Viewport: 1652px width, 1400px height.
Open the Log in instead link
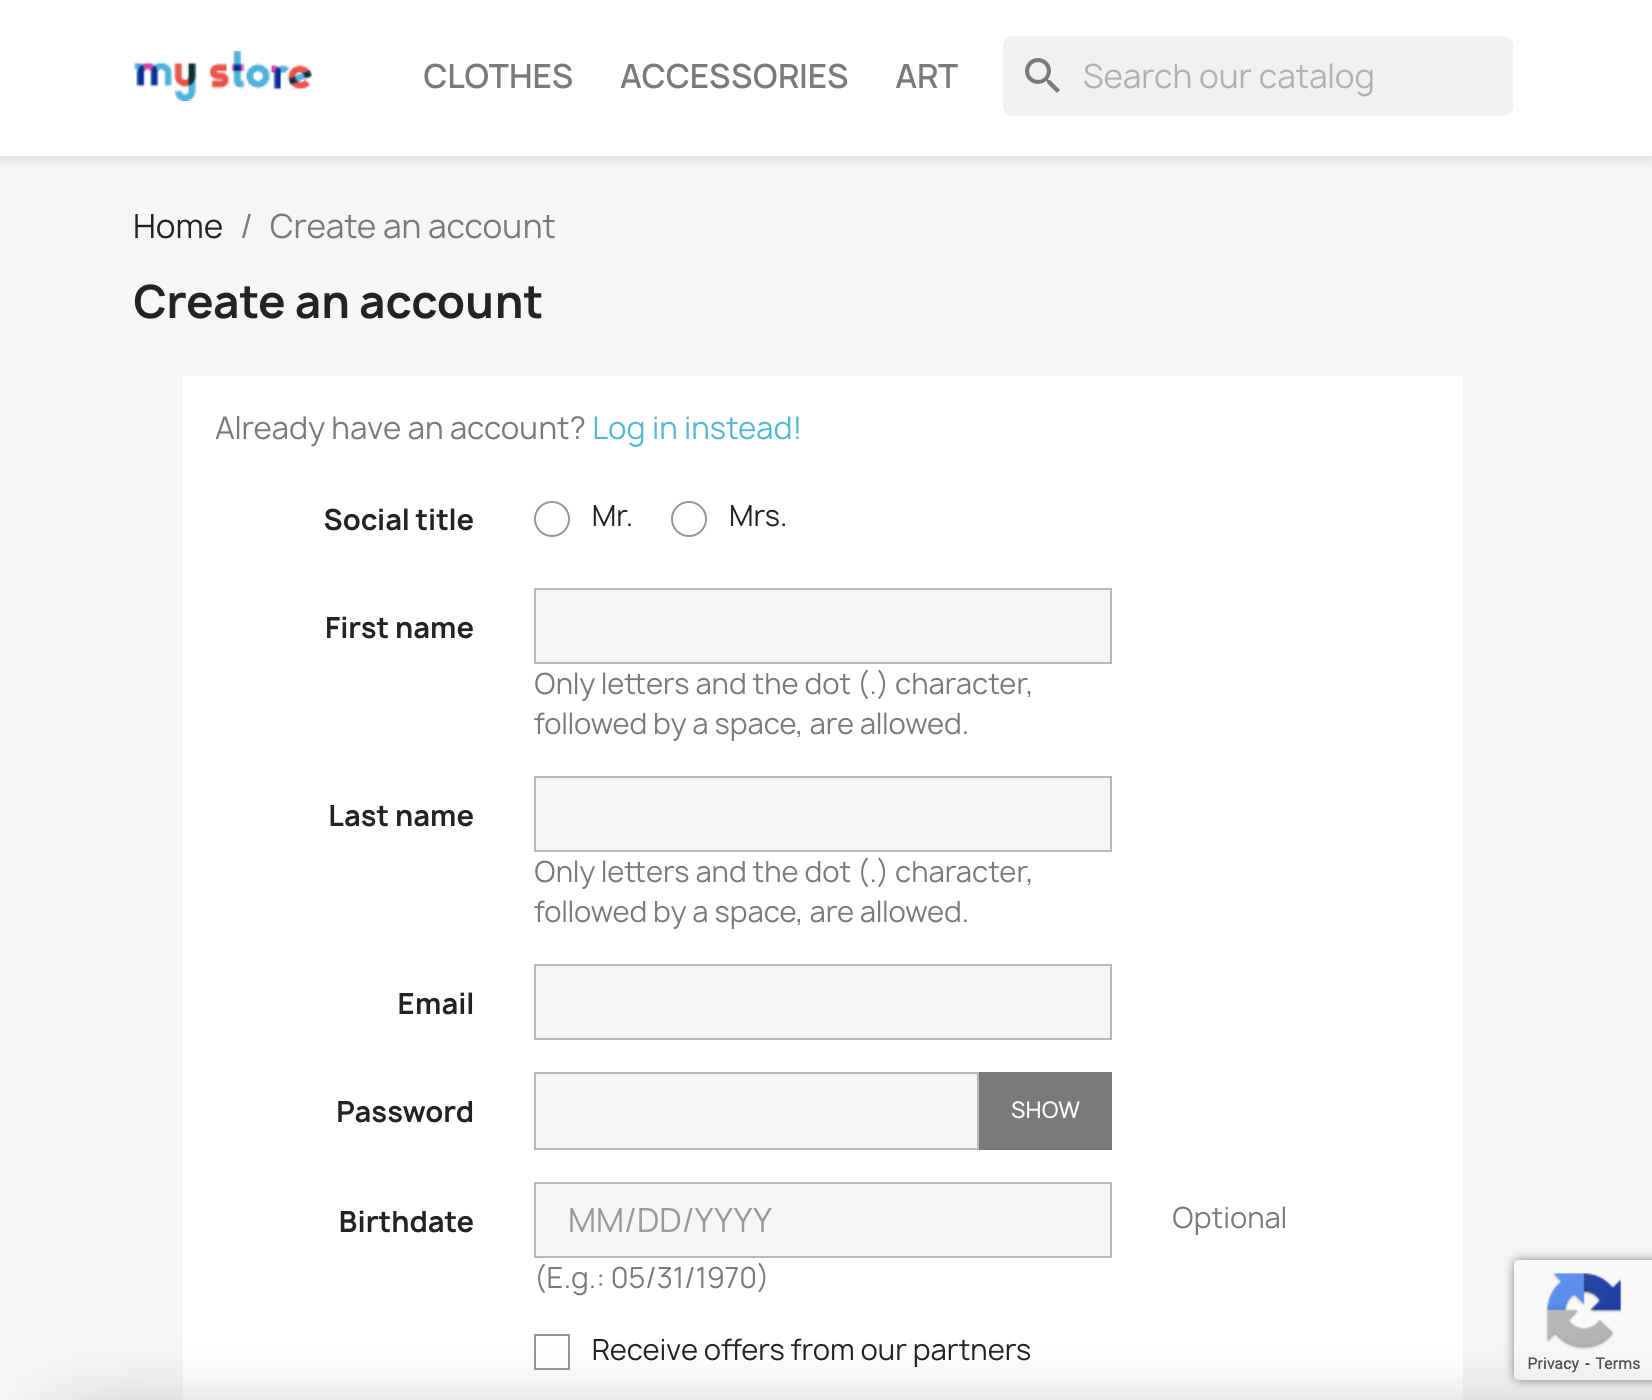pyautogui.click(x=695, y=428)
